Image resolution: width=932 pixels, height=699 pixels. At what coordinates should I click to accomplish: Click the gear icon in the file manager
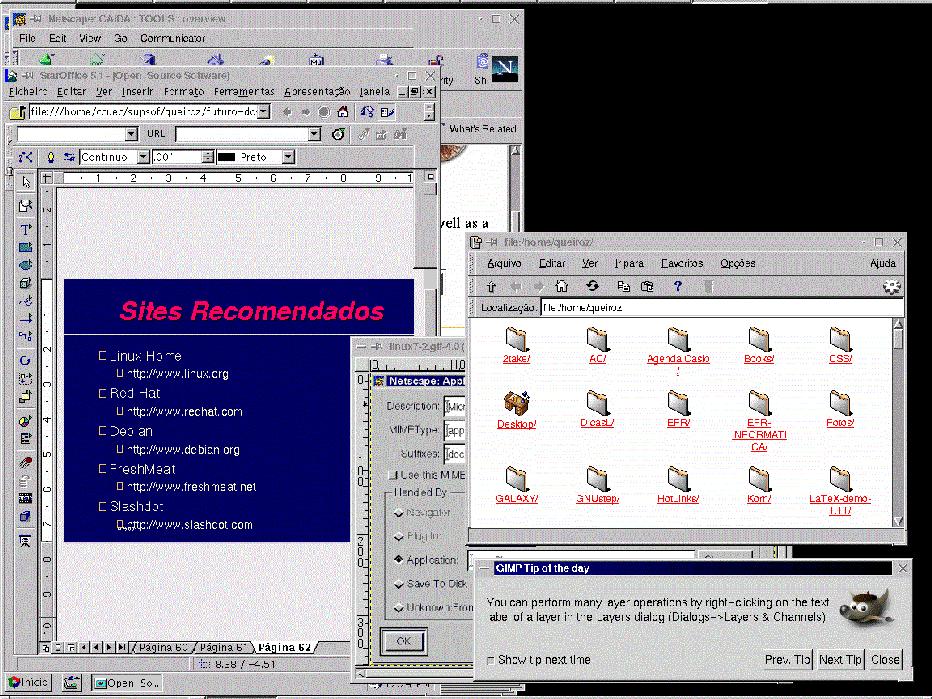point(892,287)
